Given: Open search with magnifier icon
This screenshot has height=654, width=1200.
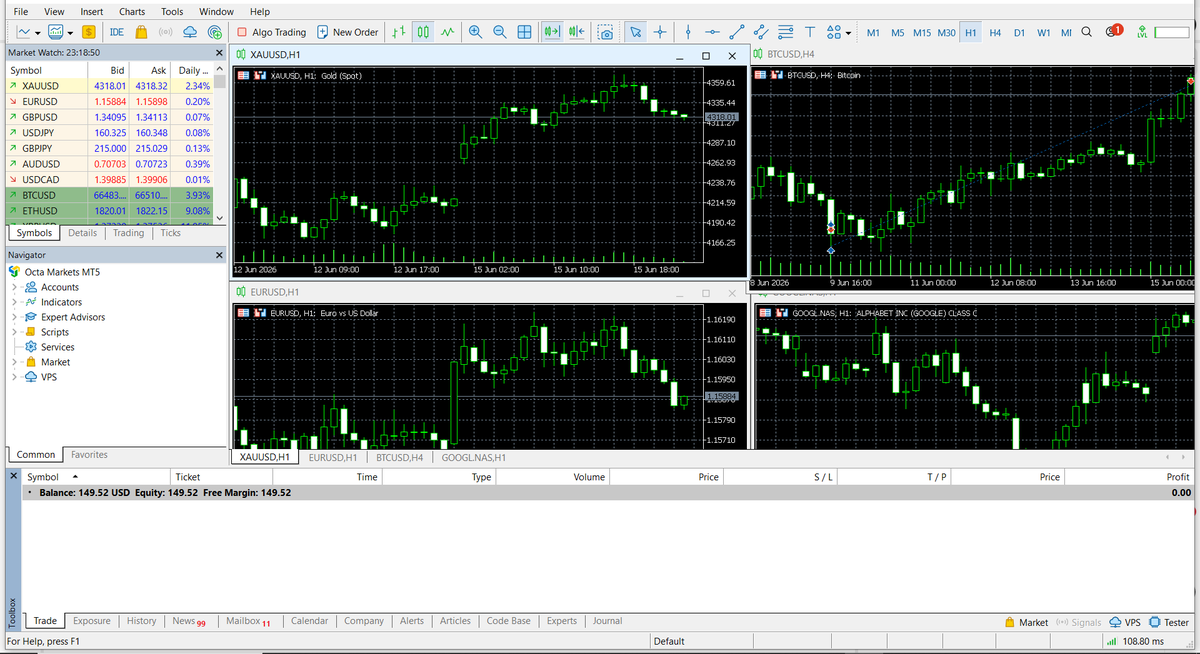Looking at the screenshot, I should click(1087, 32).
